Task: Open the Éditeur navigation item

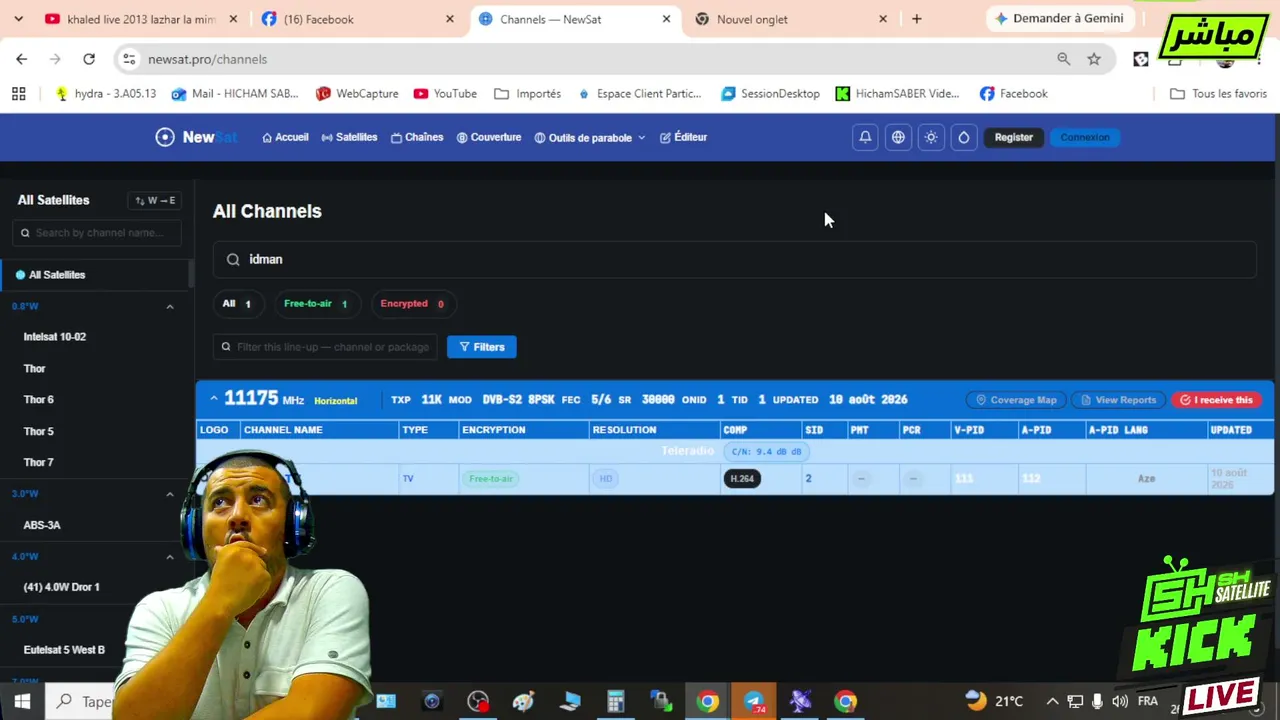Action: [x=683, y=137]
